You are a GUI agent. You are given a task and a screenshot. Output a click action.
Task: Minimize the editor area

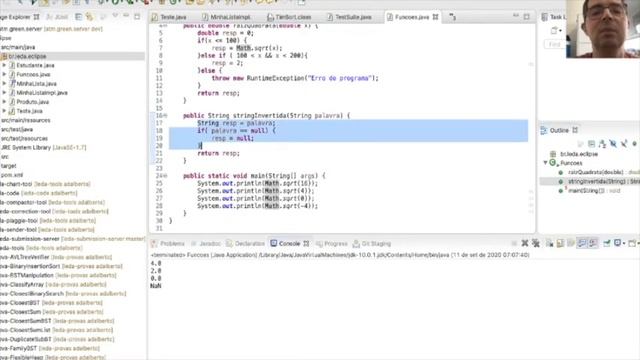pyautogui.click(x=516, y=16)
